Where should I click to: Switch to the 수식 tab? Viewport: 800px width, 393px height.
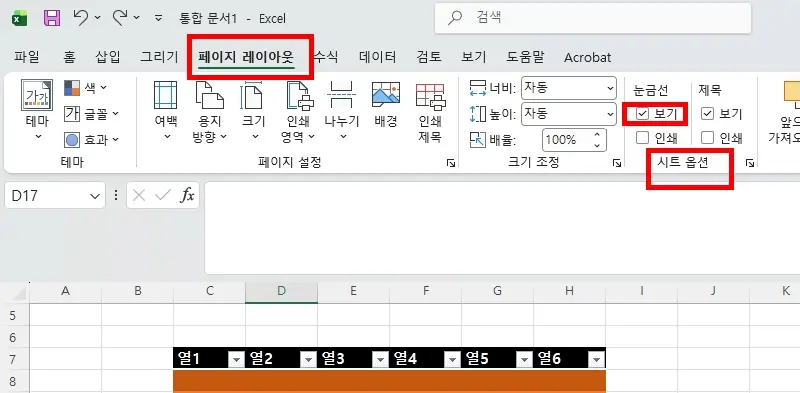point(326,57)
